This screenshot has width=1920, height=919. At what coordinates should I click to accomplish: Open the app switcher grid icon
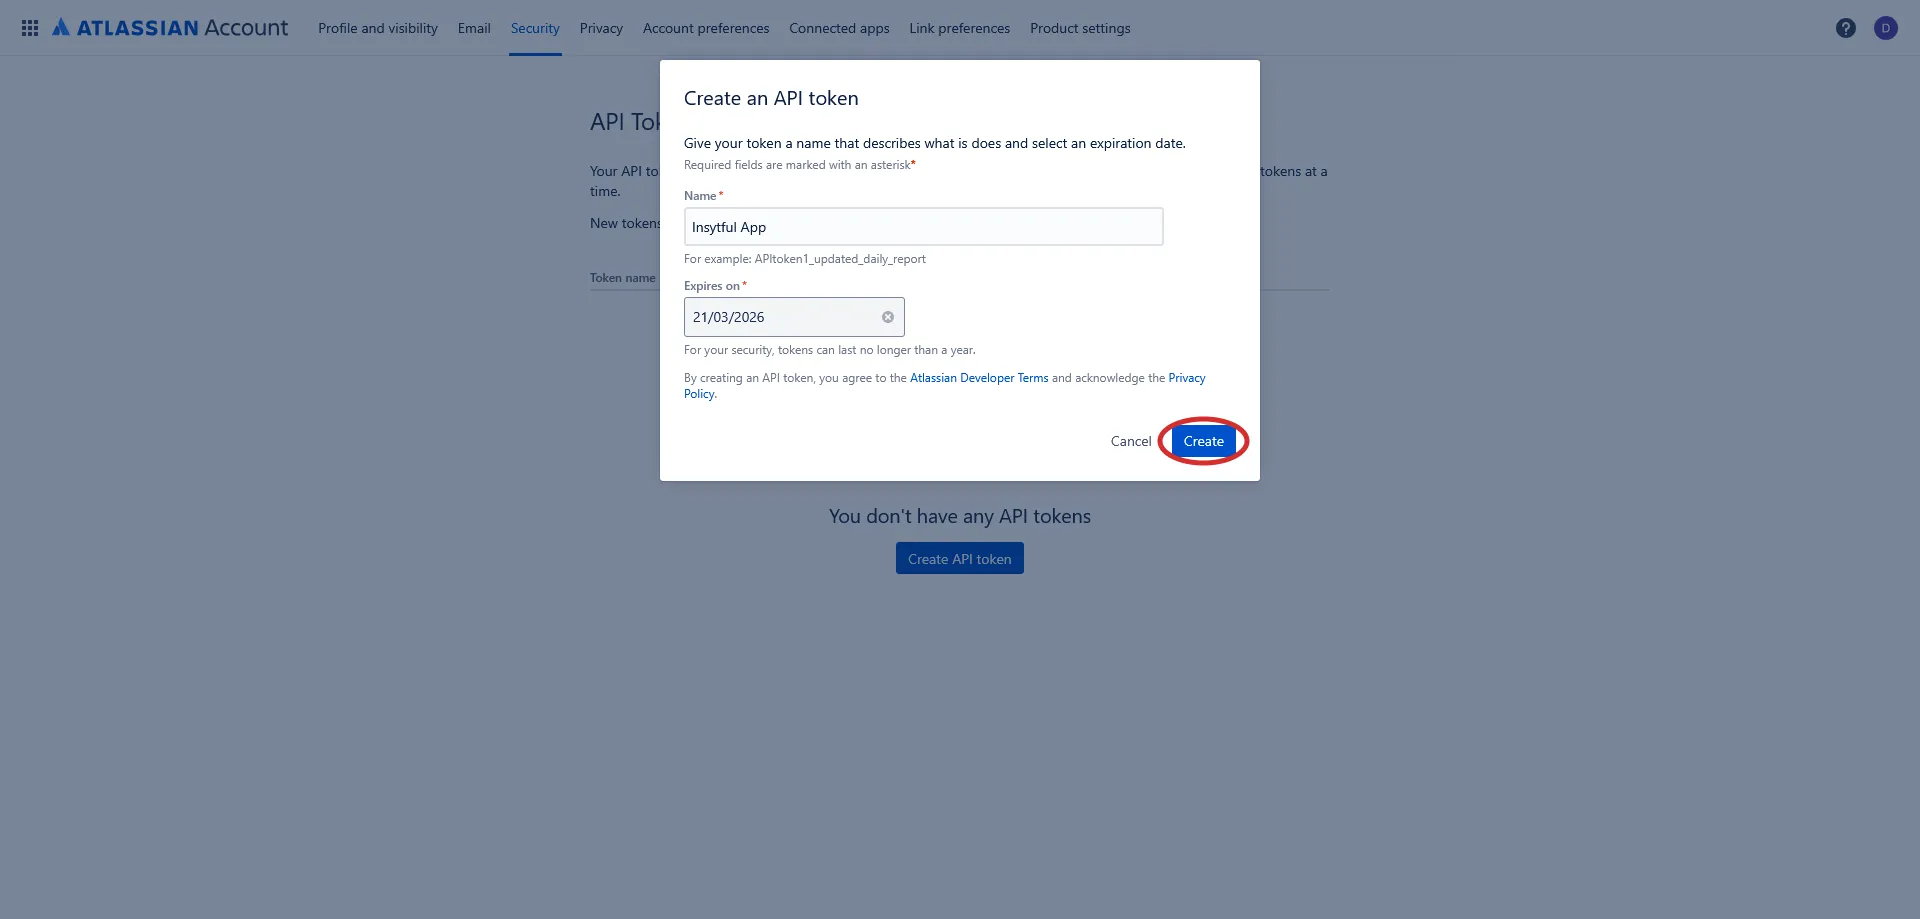coord(30,28)
